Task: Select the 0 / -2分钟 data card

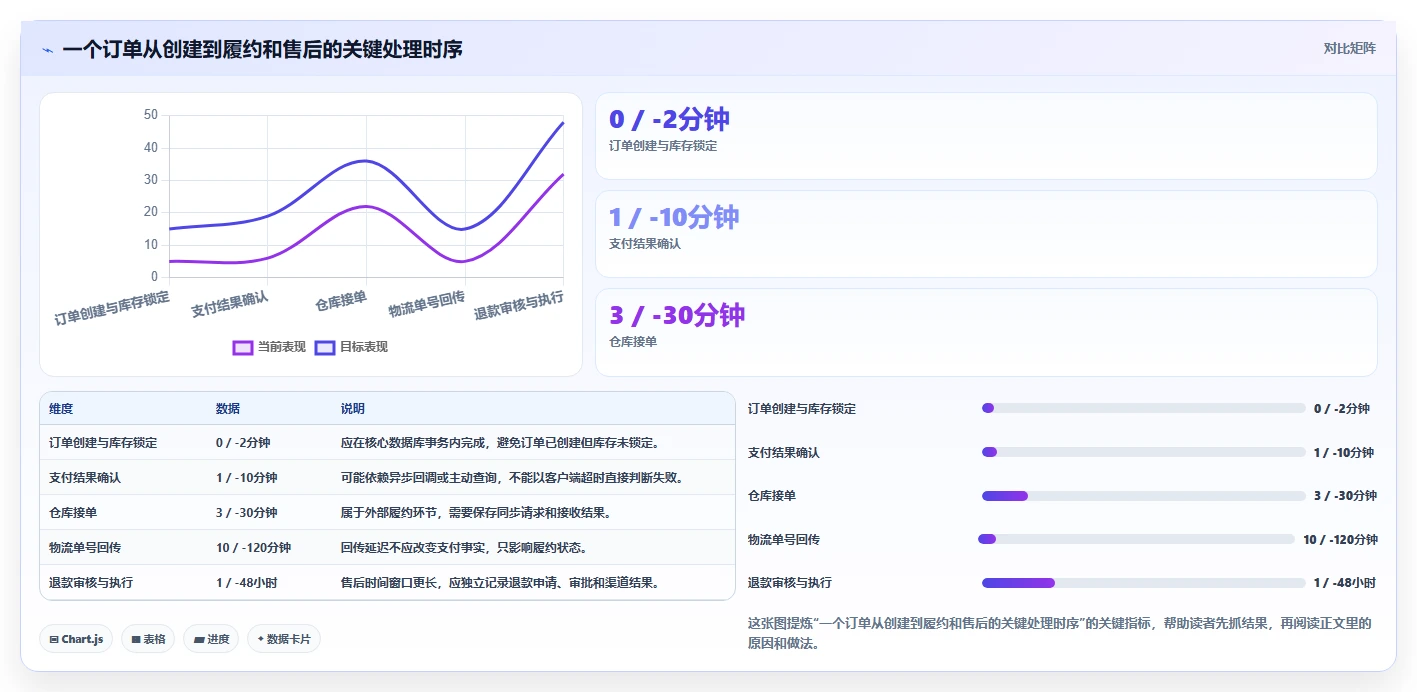Action: tap(986, 136)
